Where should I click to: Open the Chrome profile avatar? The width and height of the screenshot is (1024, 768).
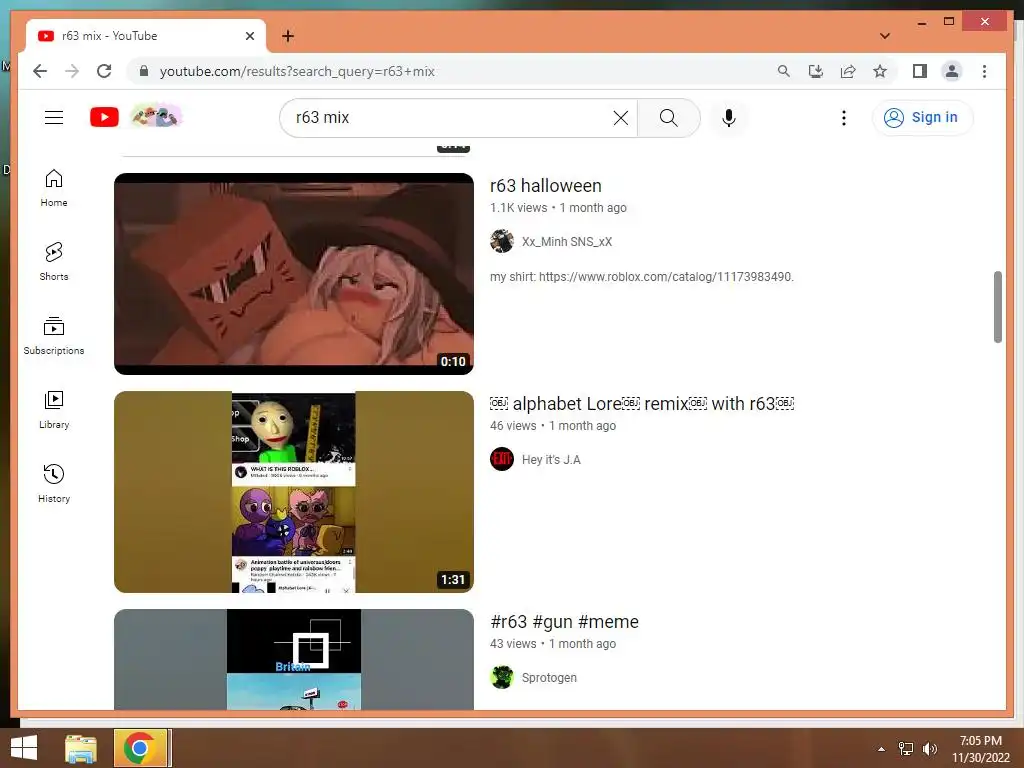coord(952,71)
